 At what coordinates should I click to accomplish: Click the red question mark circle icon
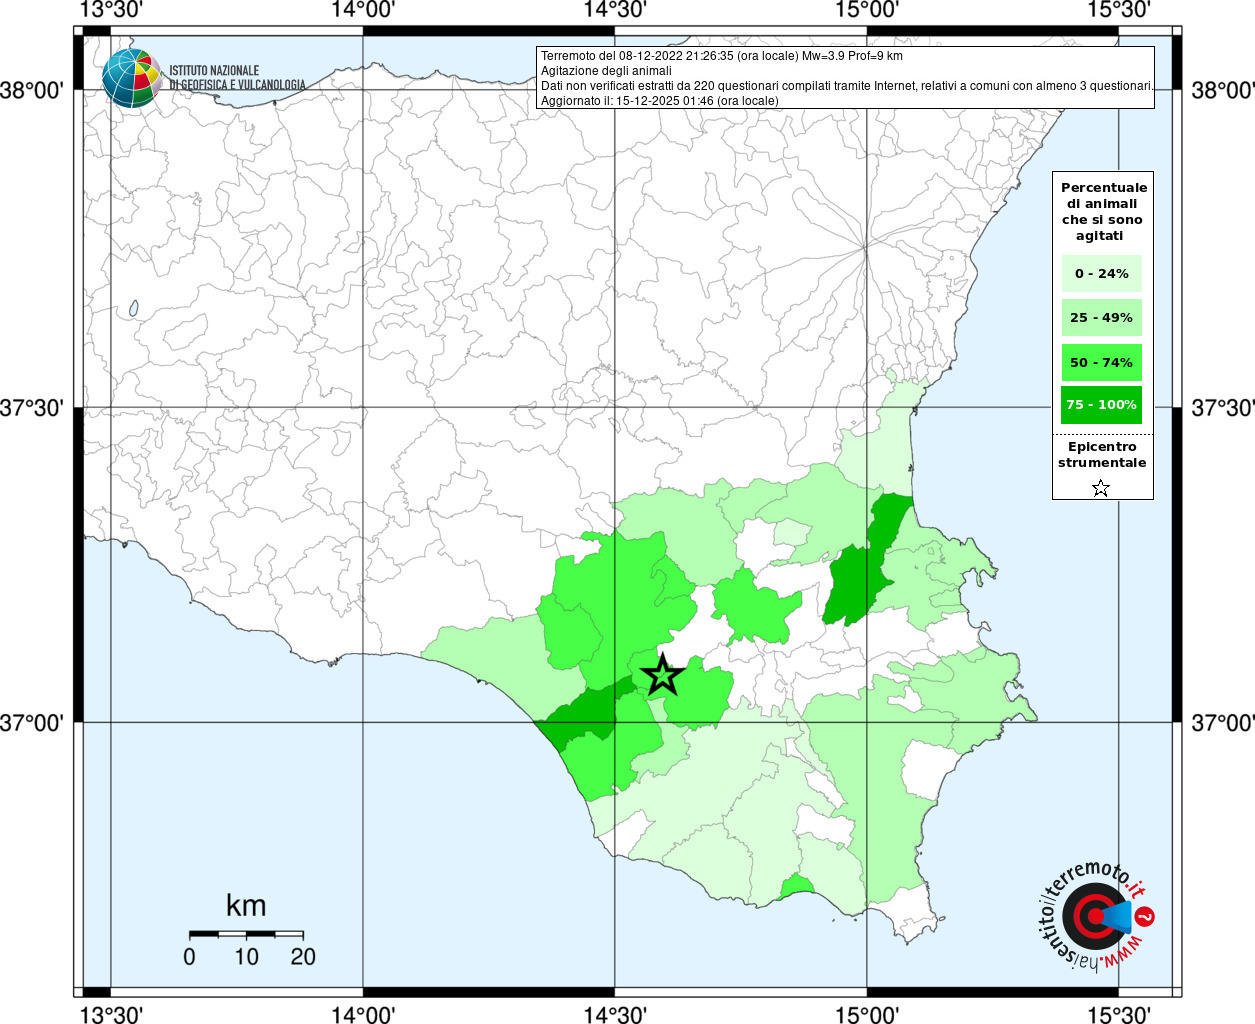[1146, 916]
